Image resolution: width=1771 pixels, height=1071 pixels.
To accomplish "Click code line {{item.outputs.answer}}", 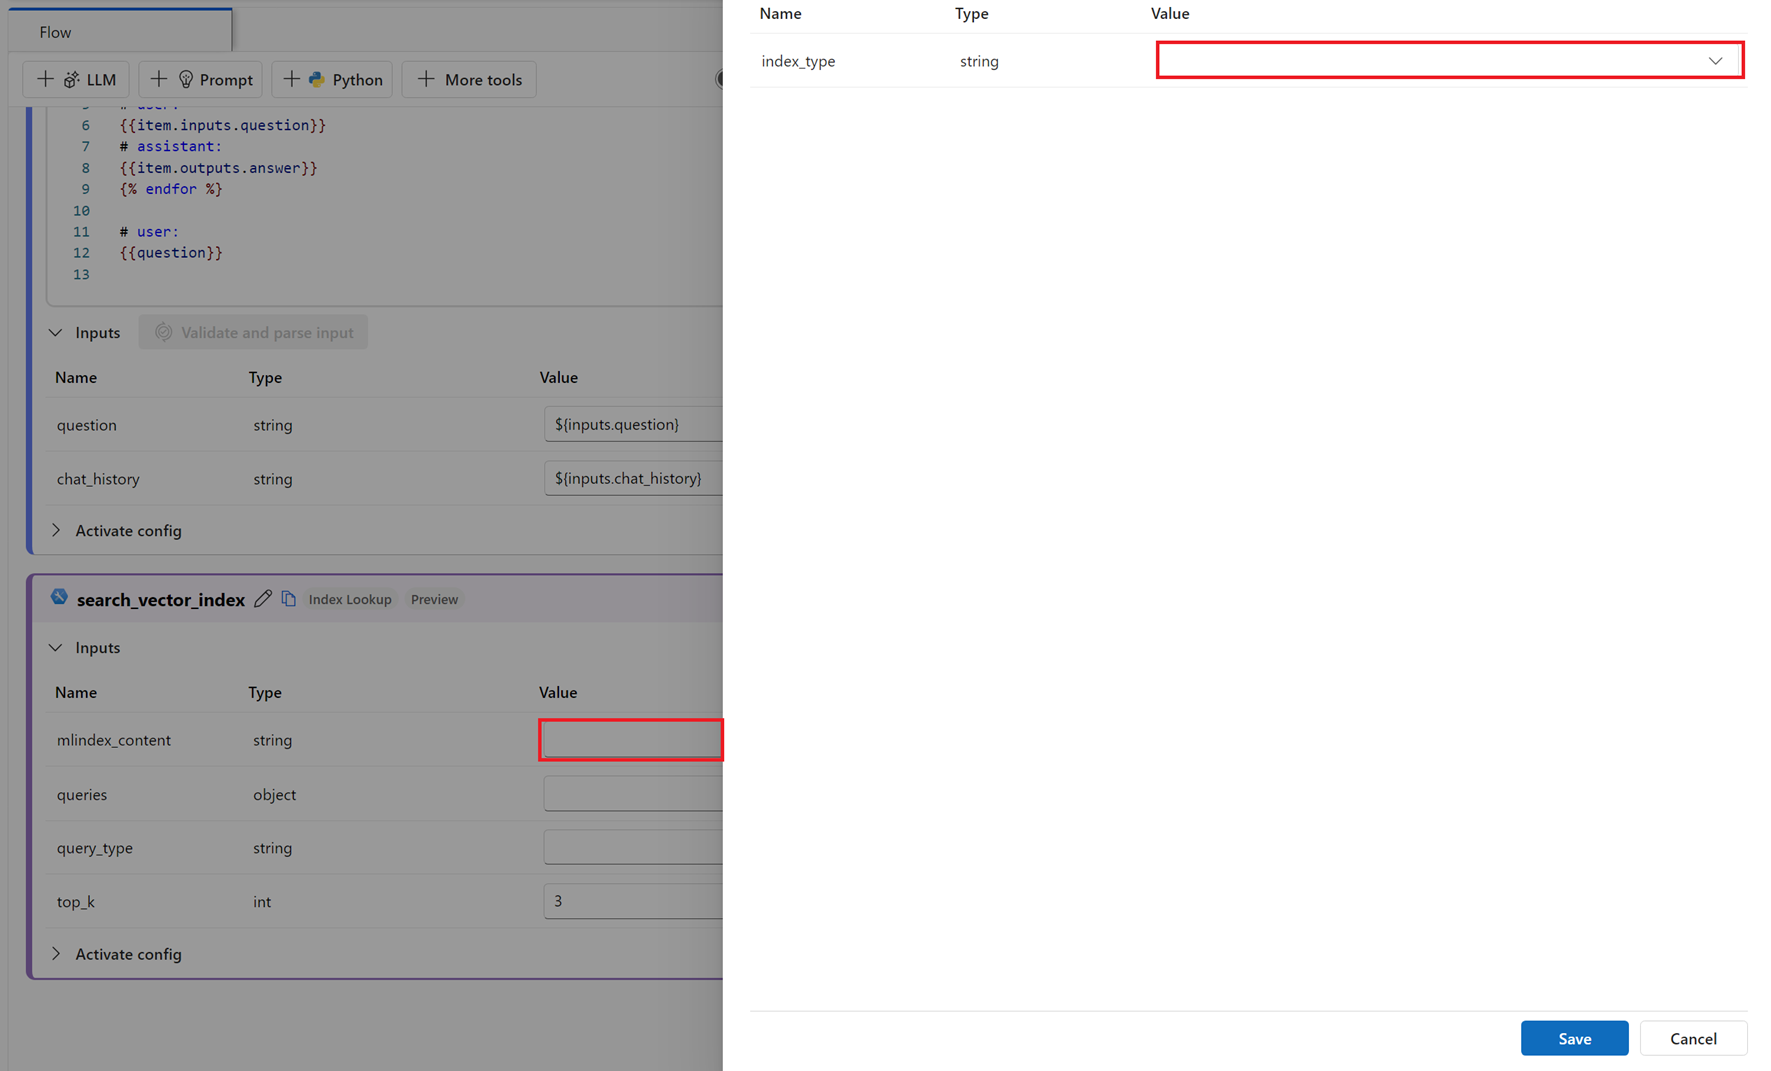I will click(218, 168).
